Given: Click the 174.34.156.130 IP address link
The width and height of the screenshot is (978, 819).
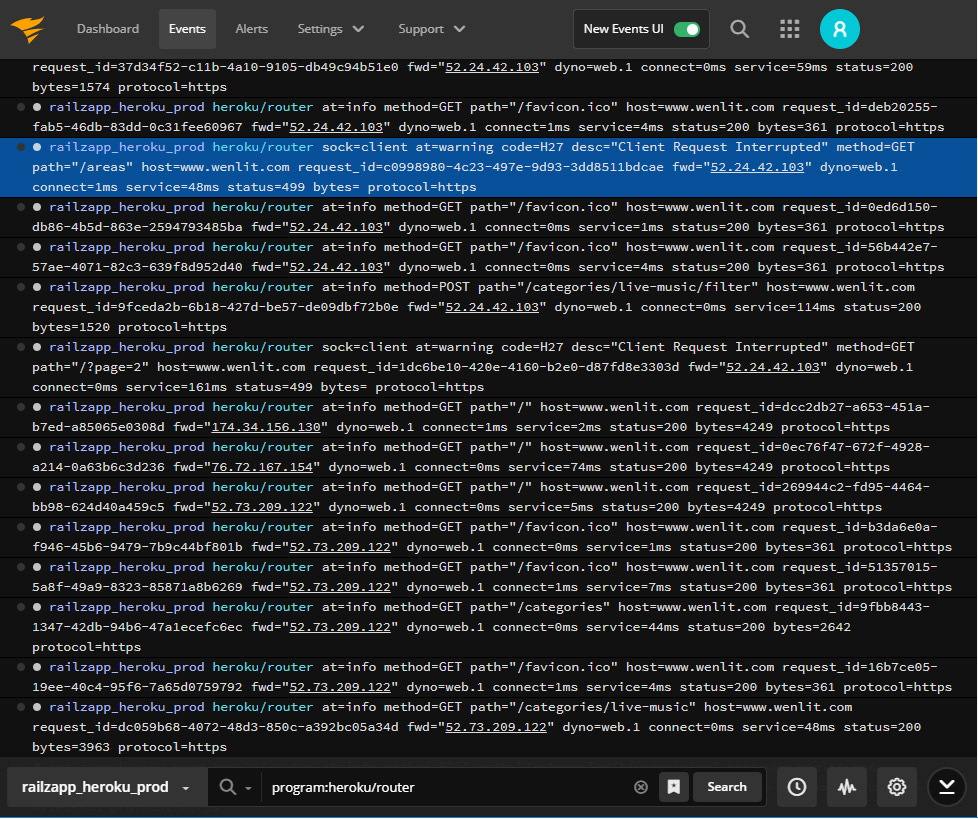Looking at the screenshot, I should (266, 427).
